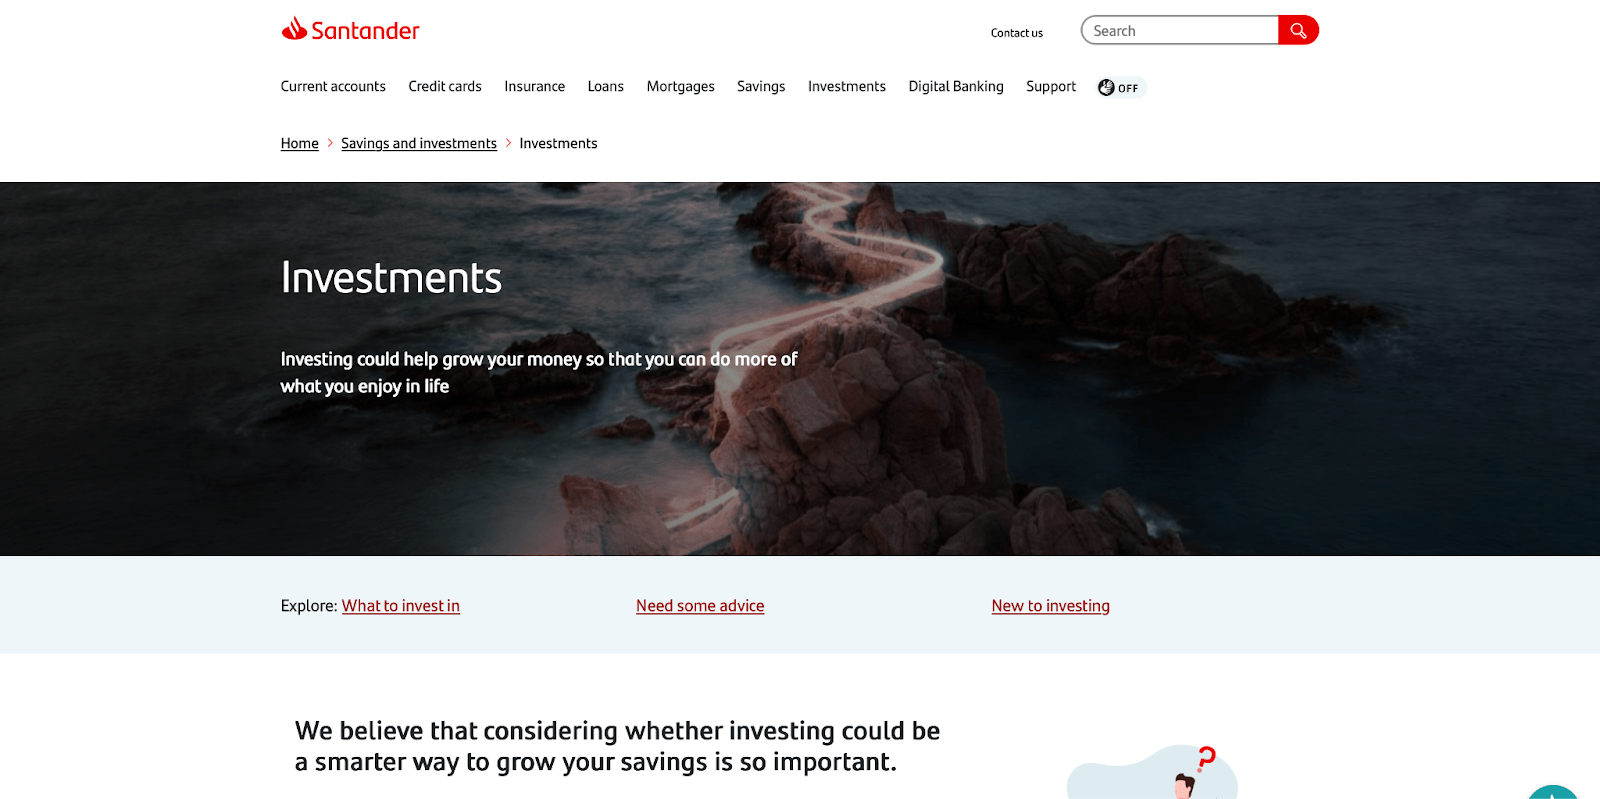1600x799 pixels.
Task: Click the Santander flame logo
Action: tap(294, 28)
